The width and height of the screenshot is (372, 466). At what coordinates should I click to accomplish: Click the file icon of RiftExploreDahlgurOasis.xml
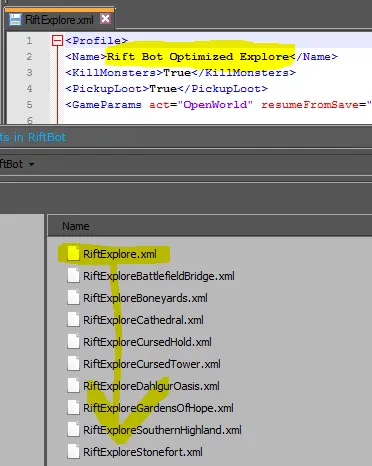point(73,386)
